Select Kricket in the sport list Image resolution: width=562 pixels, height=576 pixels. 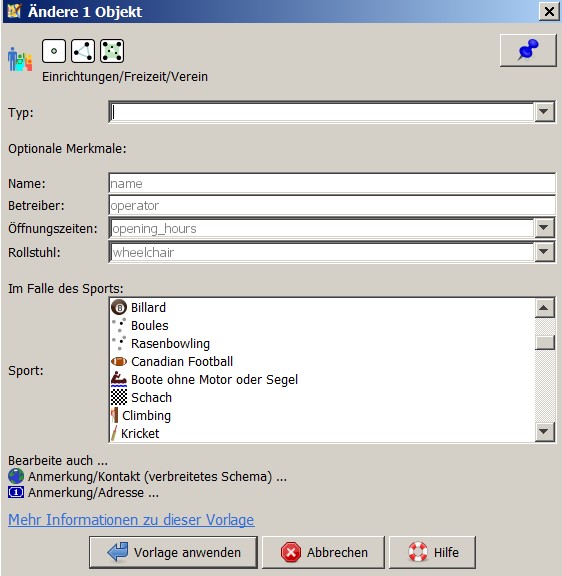[322, 433]
